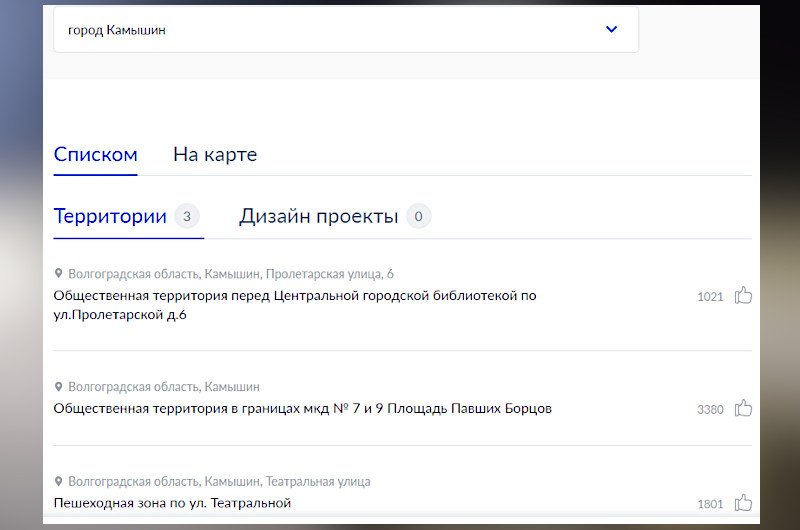Click the Территории count badge 3

click(187, 216)
